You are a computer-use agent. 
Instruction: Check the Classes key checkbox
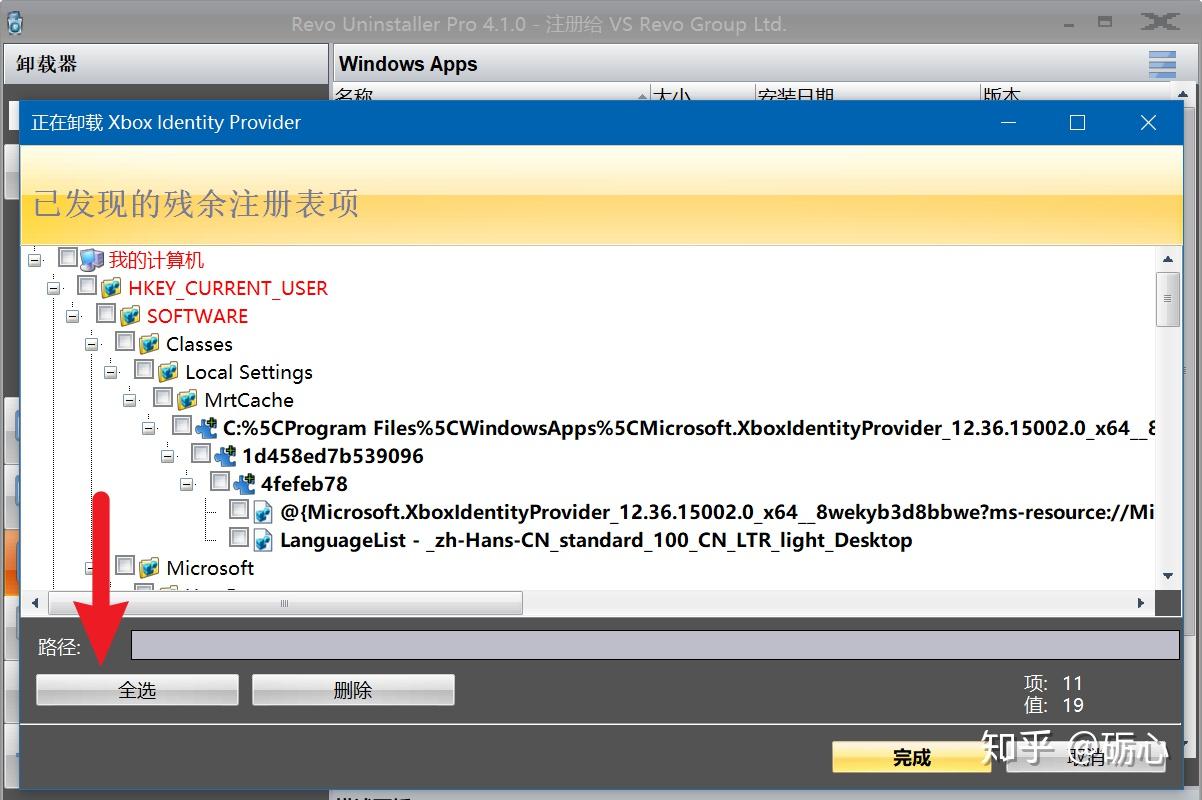[x=125, y=342]
